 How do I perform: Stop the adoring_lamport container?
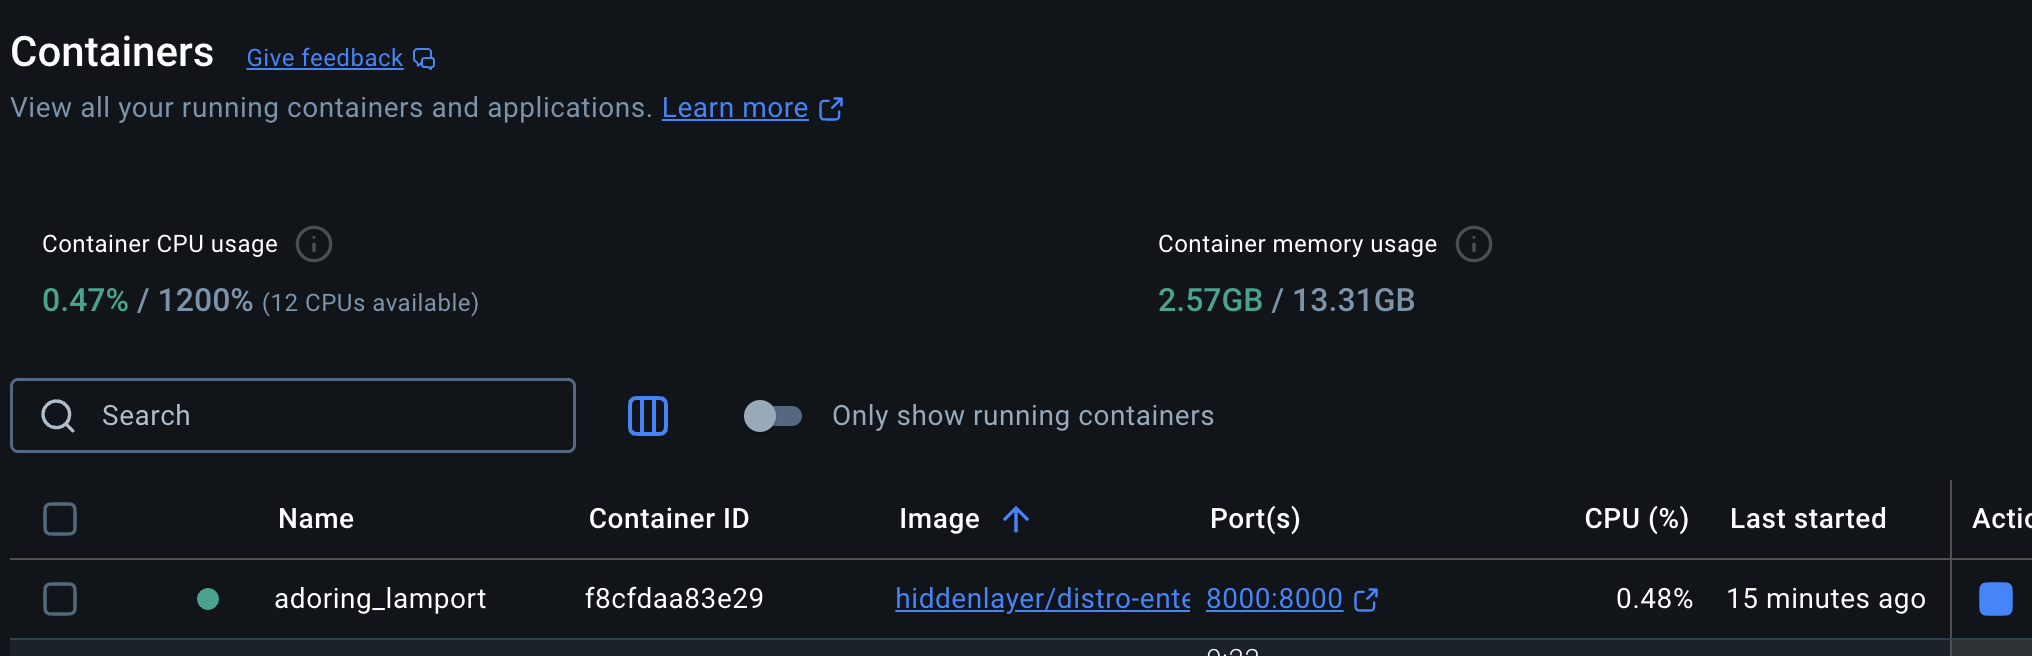[x=1995, y=599]
